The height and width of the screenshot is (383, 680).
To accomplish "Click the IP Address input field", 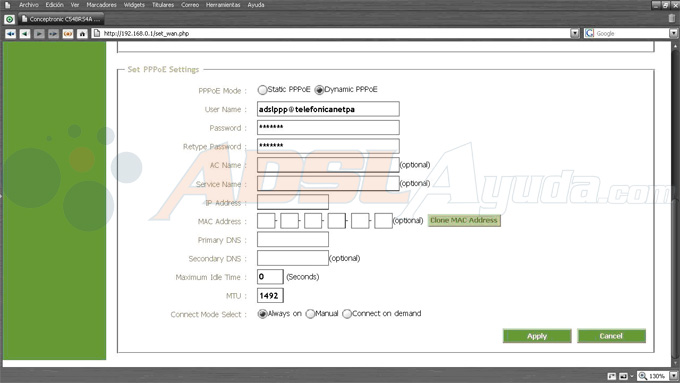I will click(293, 202).
